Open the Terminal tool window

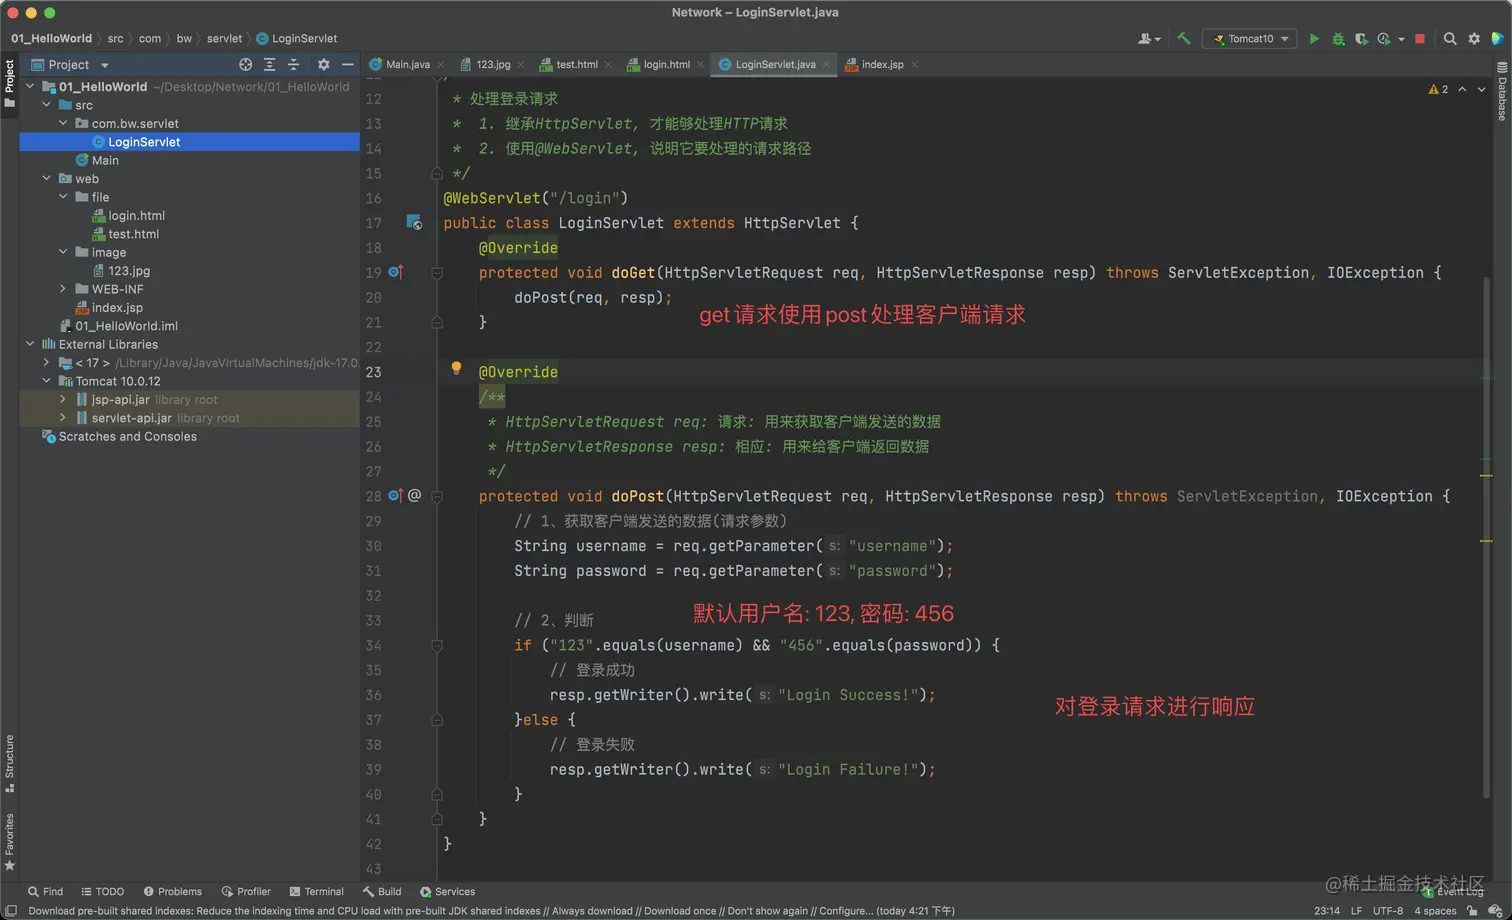pos(316,892)
